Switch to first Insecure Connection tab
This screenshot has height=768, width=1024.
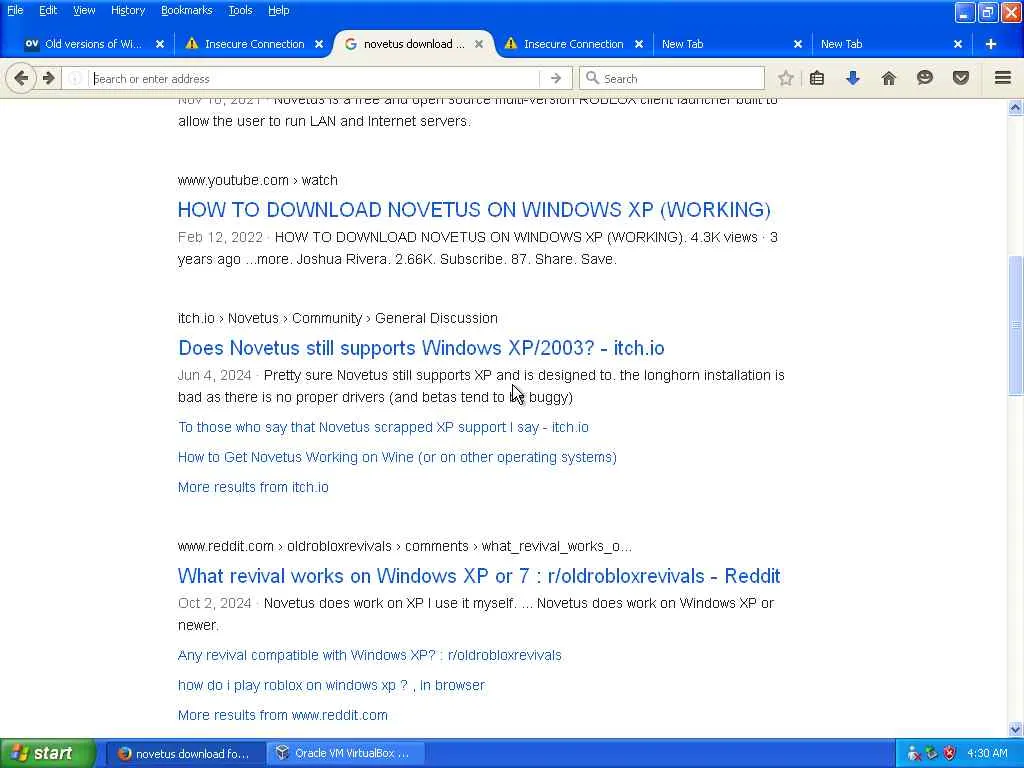[255, 44]
